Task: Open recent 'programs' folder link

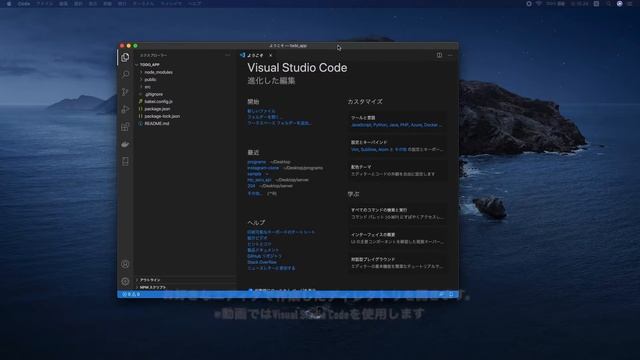Action: click(x=257, y=162)
